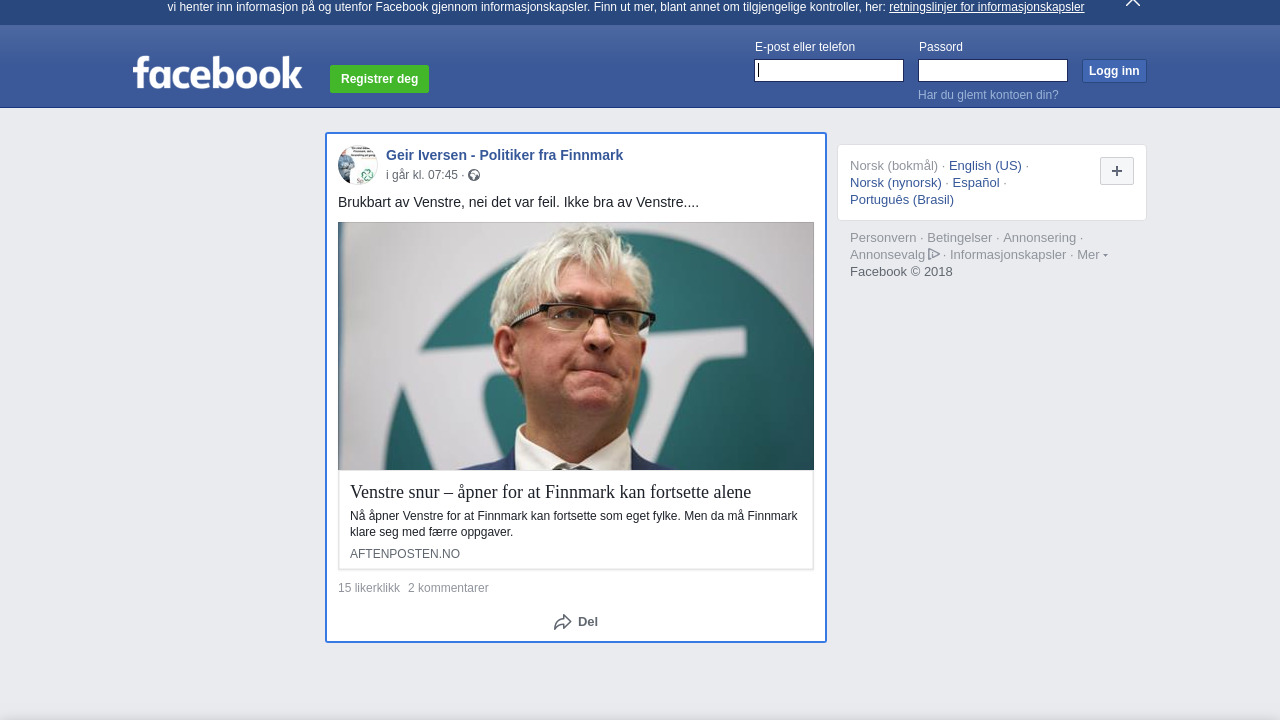The image size is (1280, 720).
Task: Switch language to Português (Brasil)
Action: coord(902,200)
